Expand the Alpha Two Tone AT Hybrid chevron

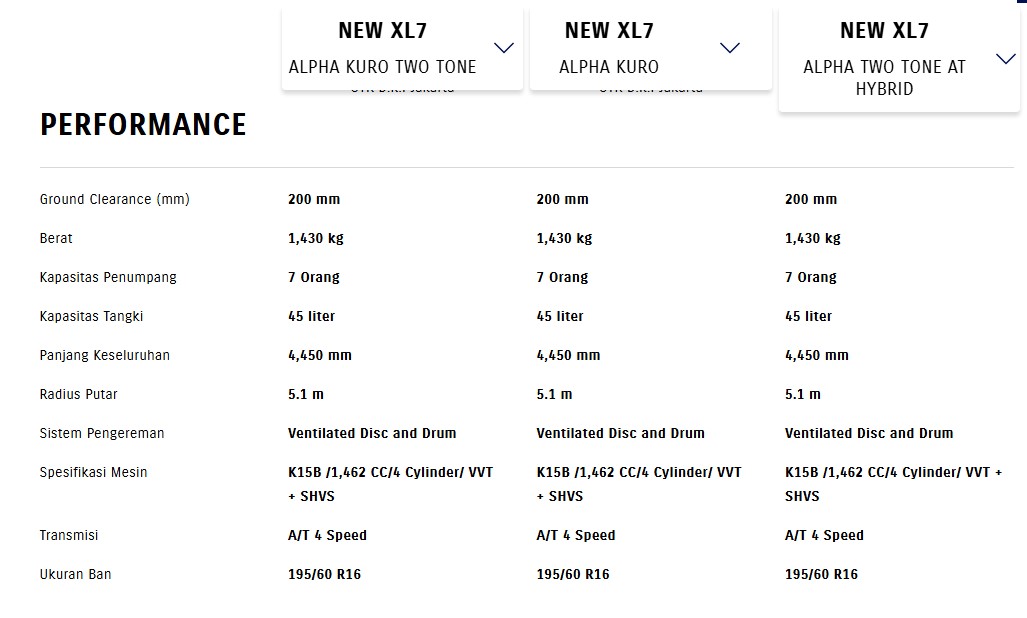[x=1006, y=59]
